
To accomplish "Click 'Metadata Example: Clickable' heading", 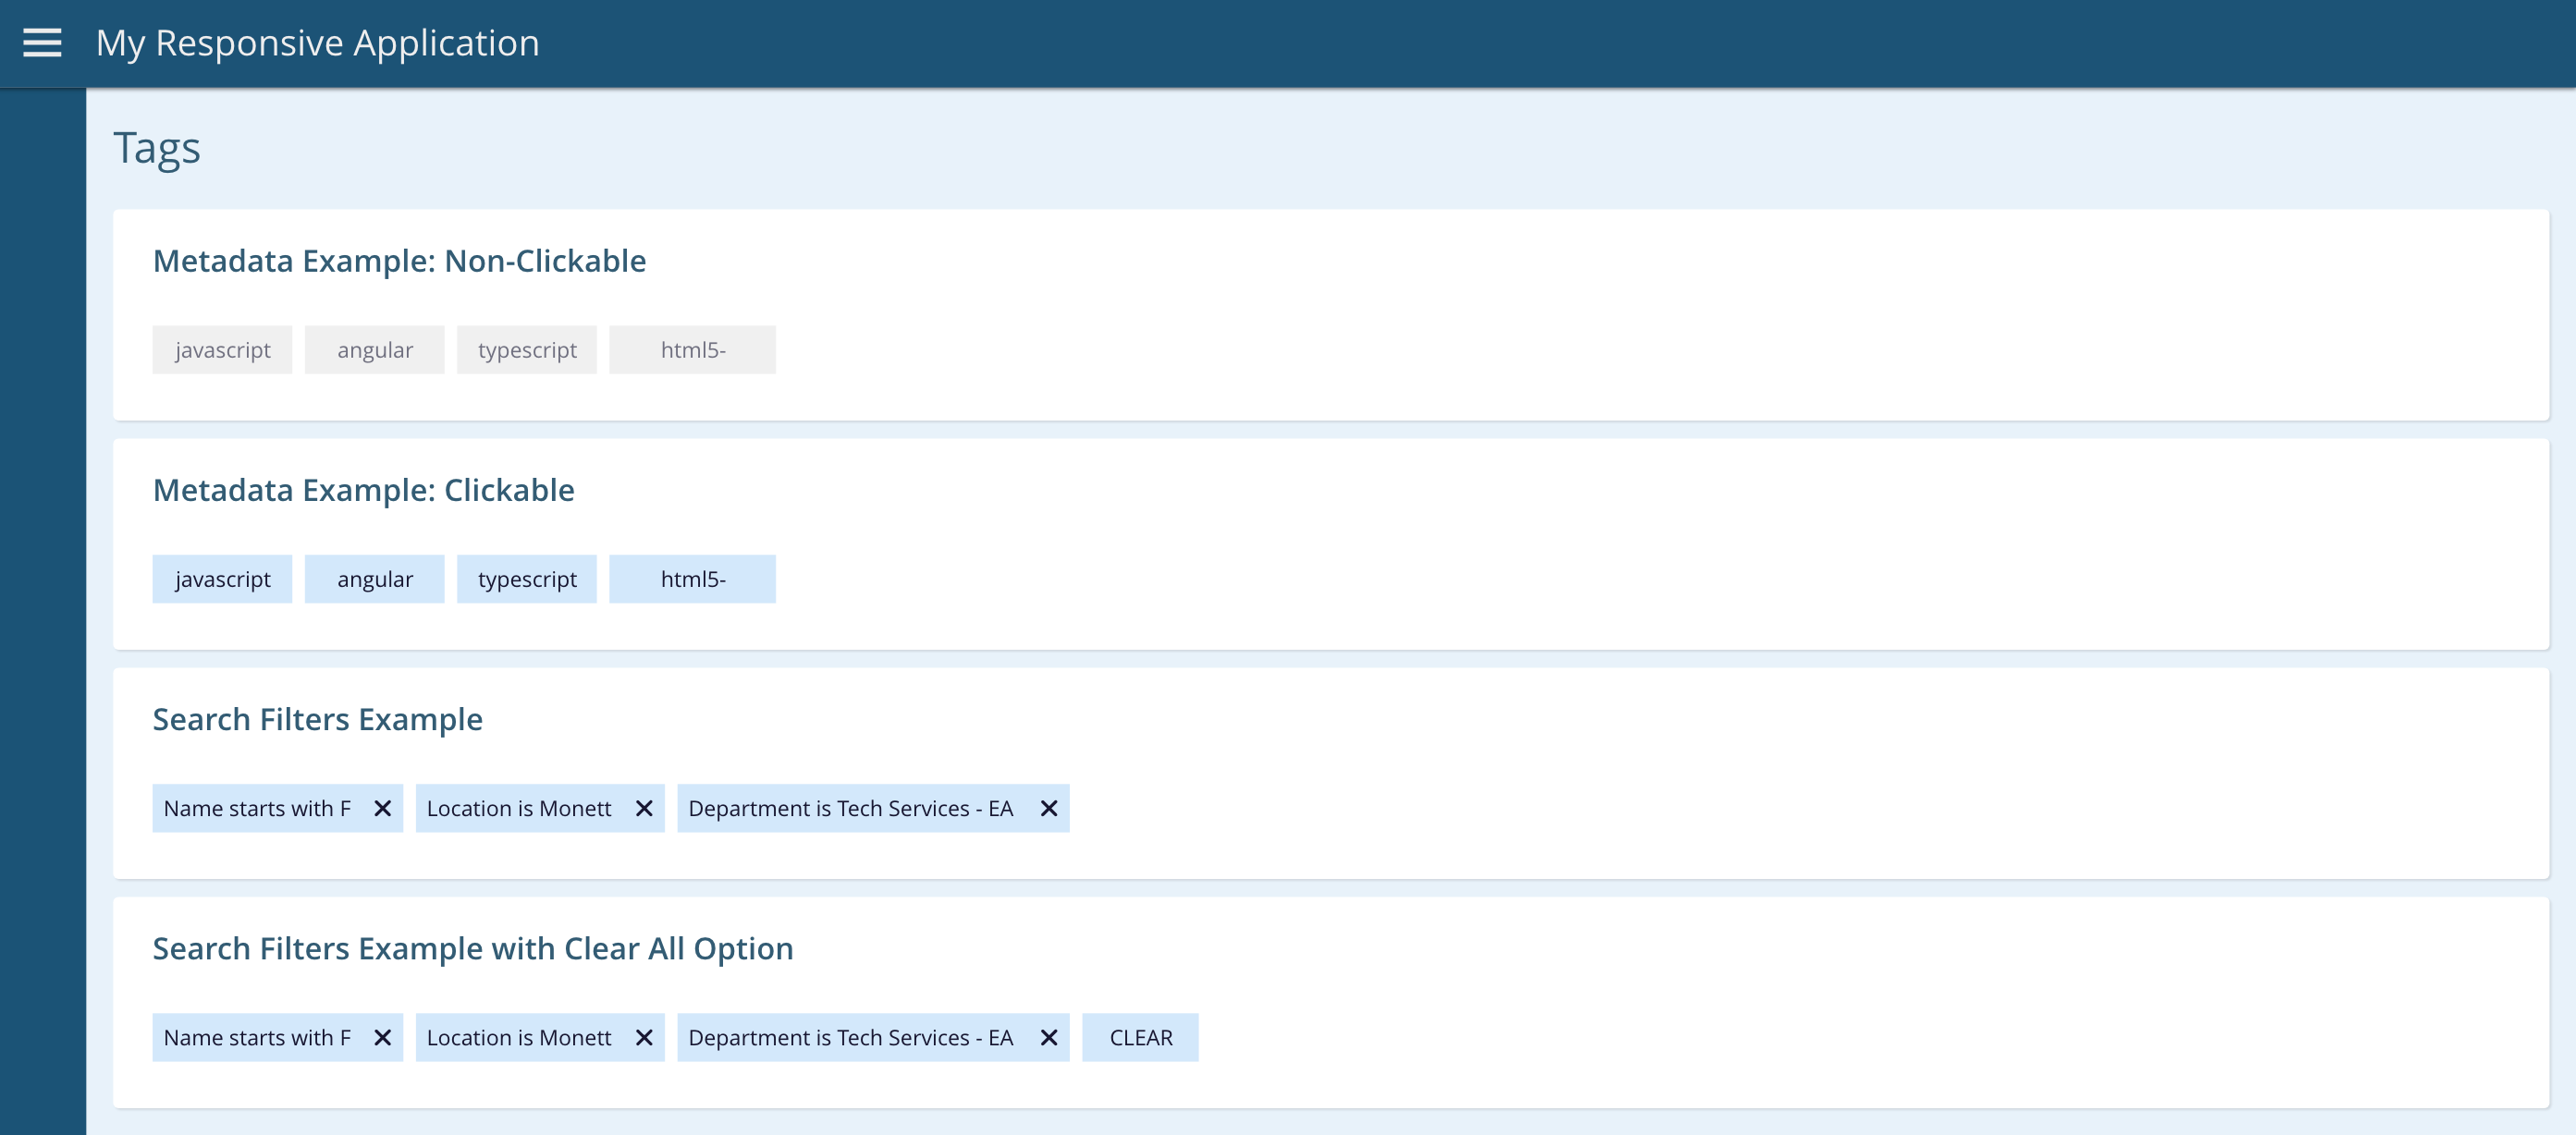I will coord(363,490).
